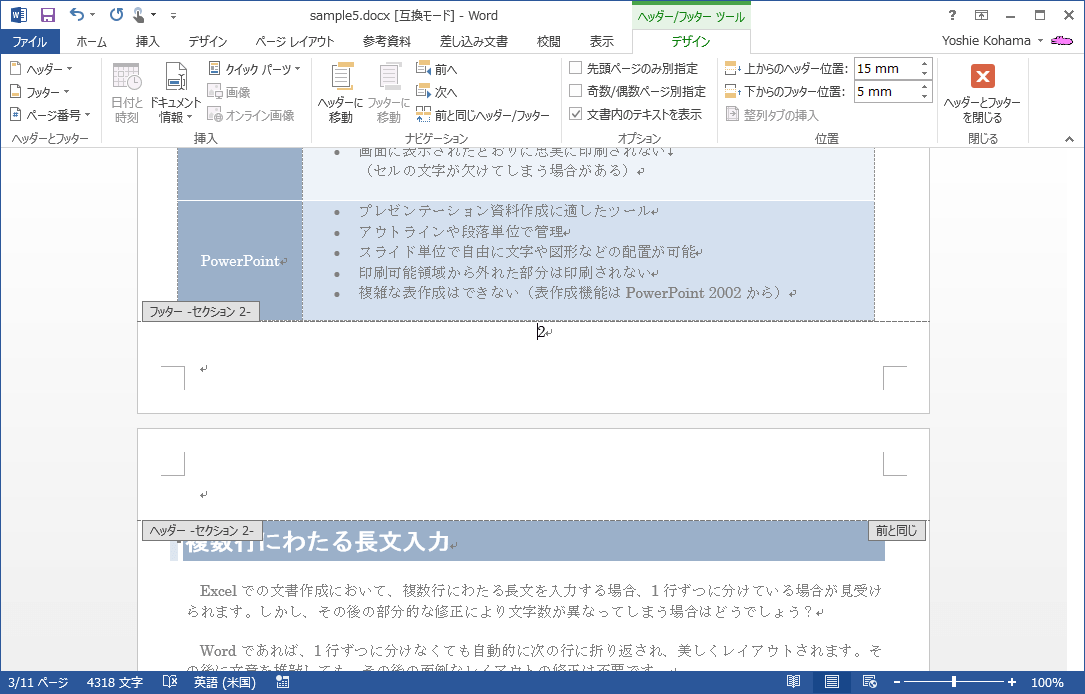1085x694 pixels.
Task: Click Go to Footer (フッターに移動) icon
Action: pyautogui.click(x=389, y=93)
